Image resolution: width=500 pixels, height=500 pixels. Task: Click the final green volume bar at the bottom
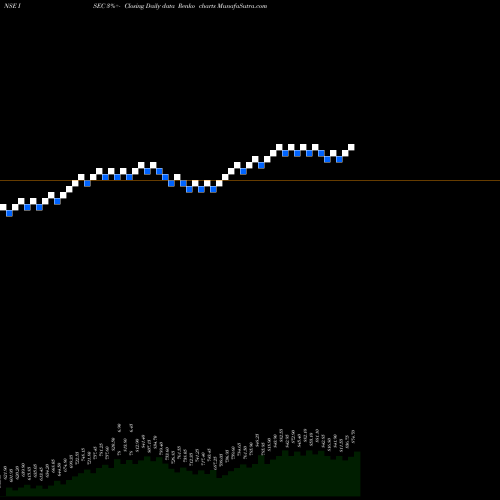coord(357,474)
